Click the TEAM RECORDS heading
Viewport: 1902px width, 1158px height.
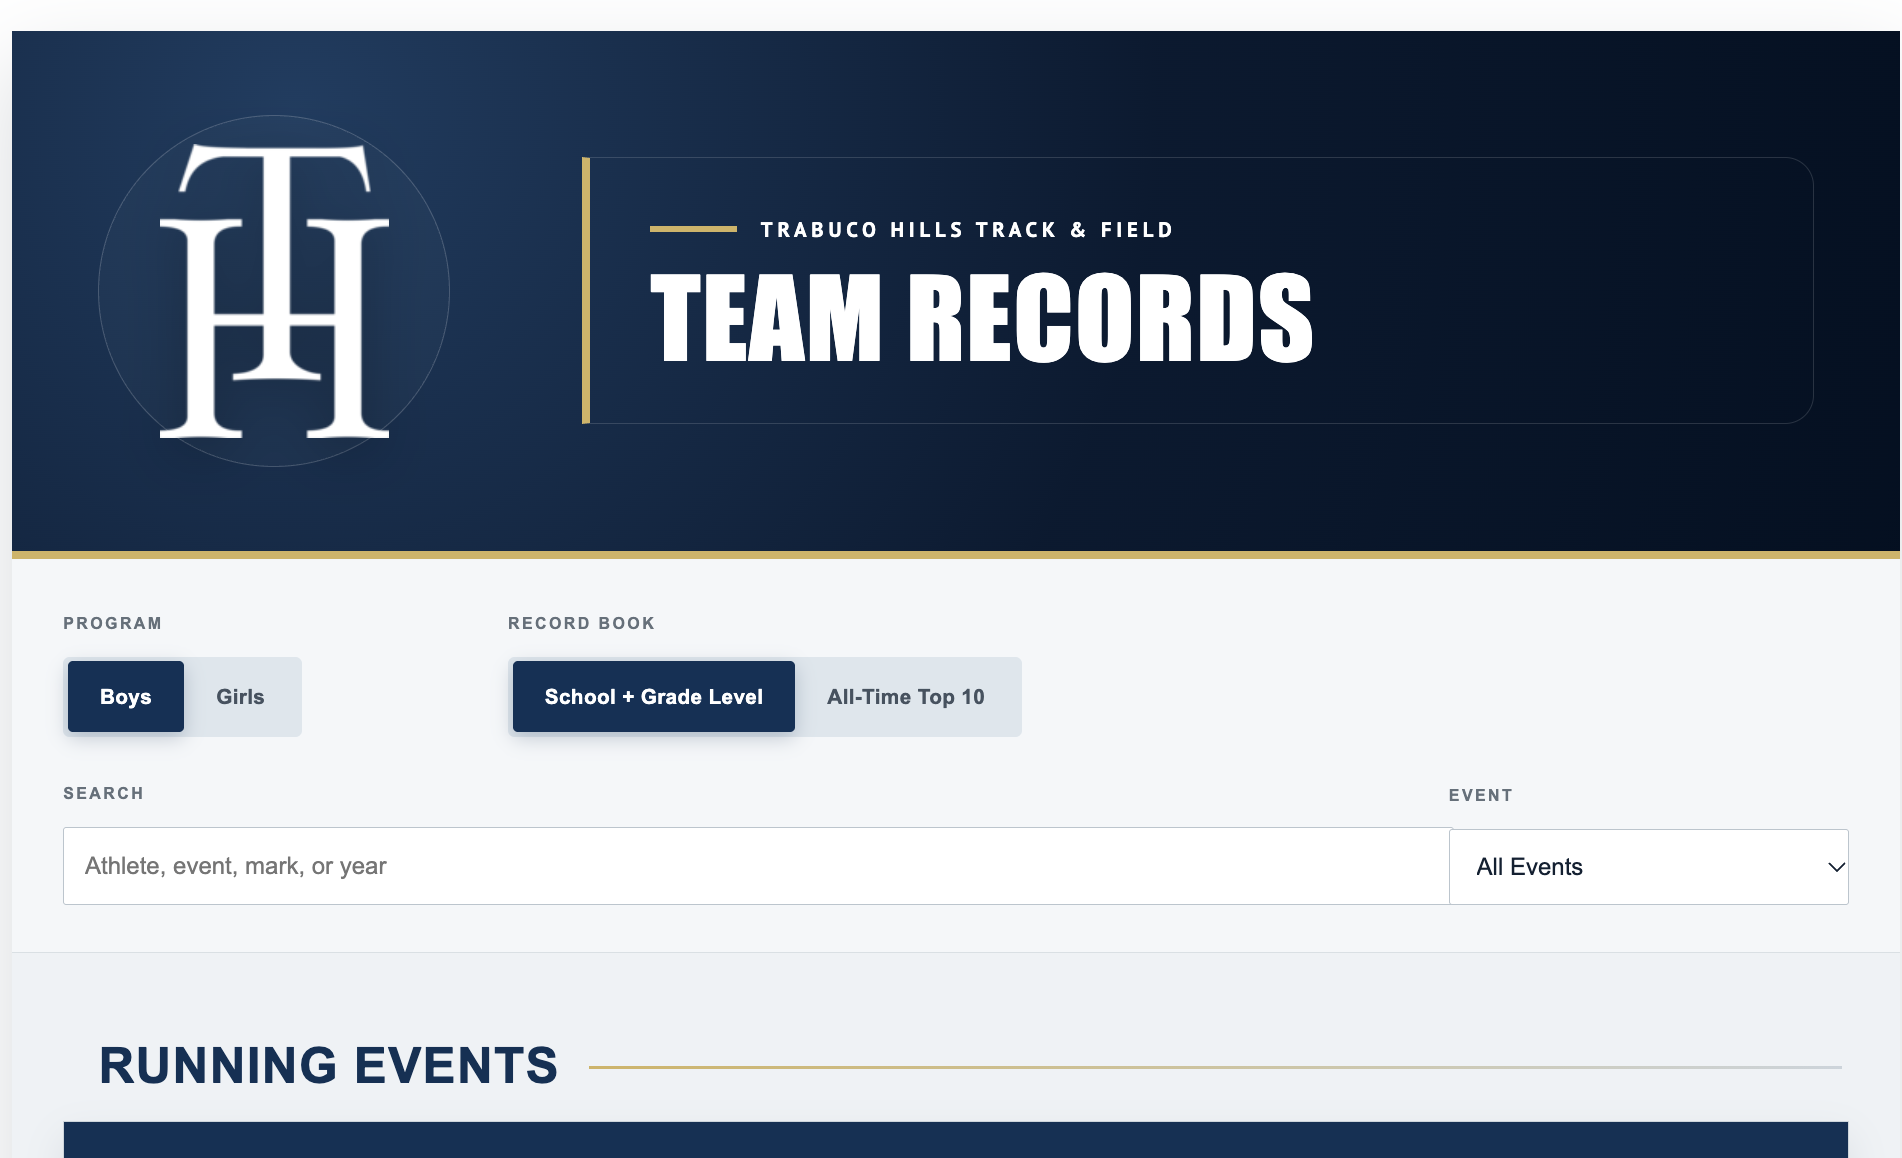pos(981,318)
